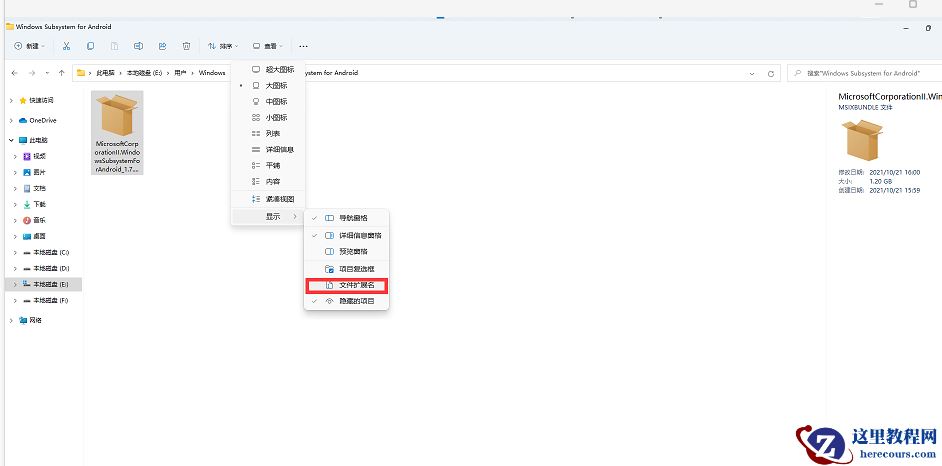Screen dimensions: 942x466
Task: Open recent locations dropdown arrow
Action: coord(47,73)
